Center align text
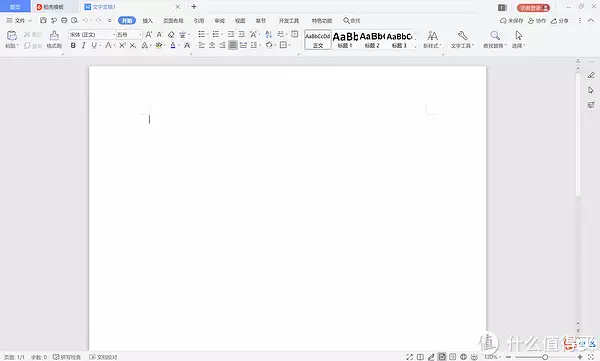 point(212,45)
